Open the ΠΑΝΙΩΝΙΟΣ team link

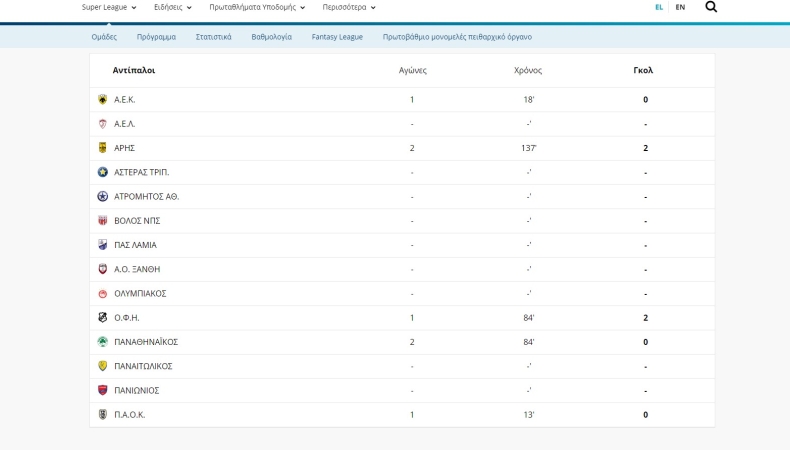point(137,391)
